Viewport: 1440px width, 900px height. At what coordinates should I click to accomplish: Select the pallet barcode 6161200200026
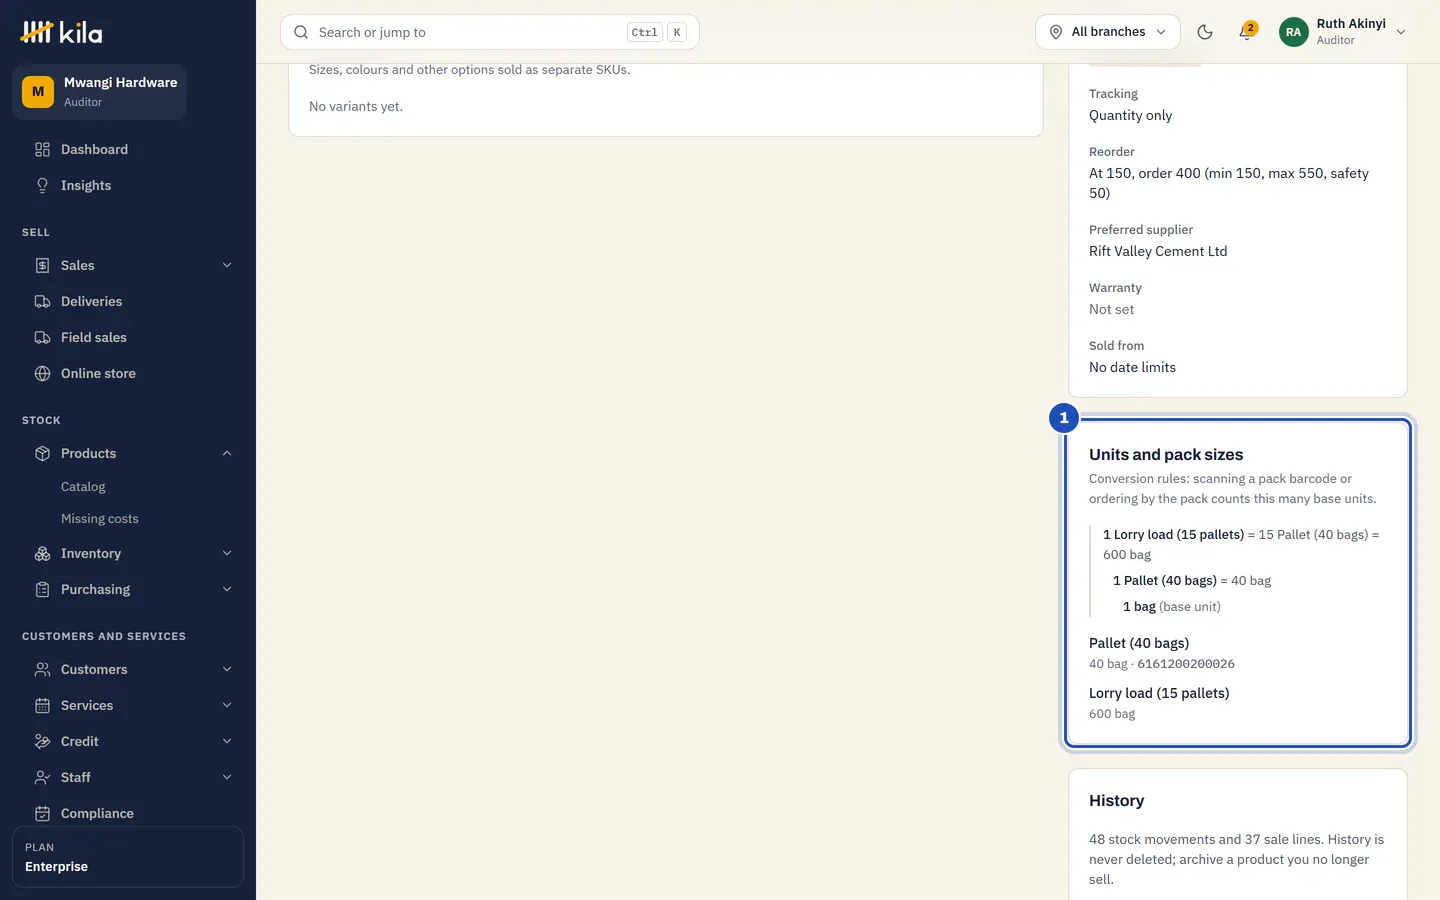coord(1186,664)
